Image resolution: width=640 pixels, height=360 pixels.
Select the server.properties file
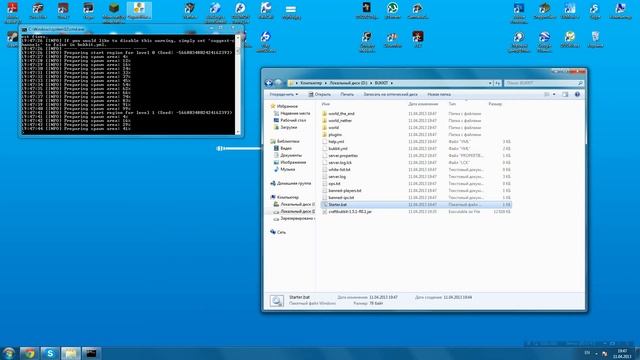[x=343, y=156]
